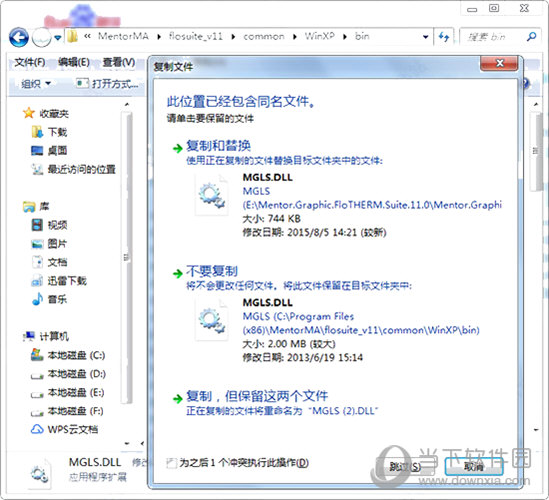Image resolution: width=549 pixels, height=500 pixels.
Task: Click the 跳过(S) button
Action: click(405, 466)
